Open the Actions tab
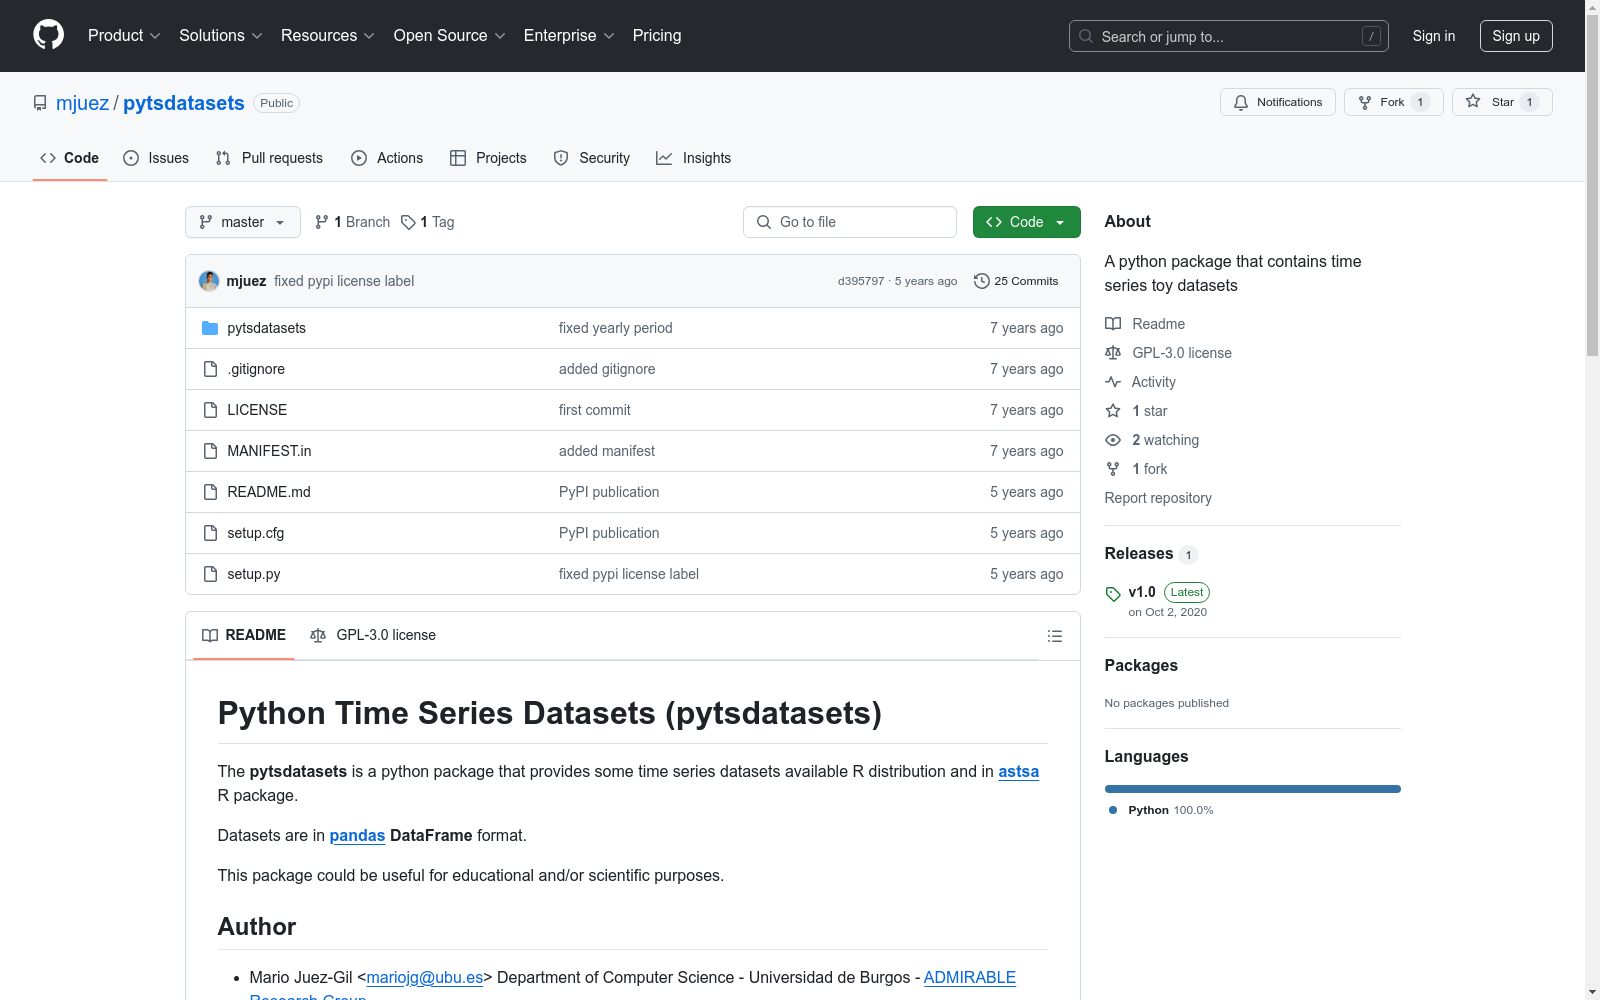1600x1000 pixels. 387,158
